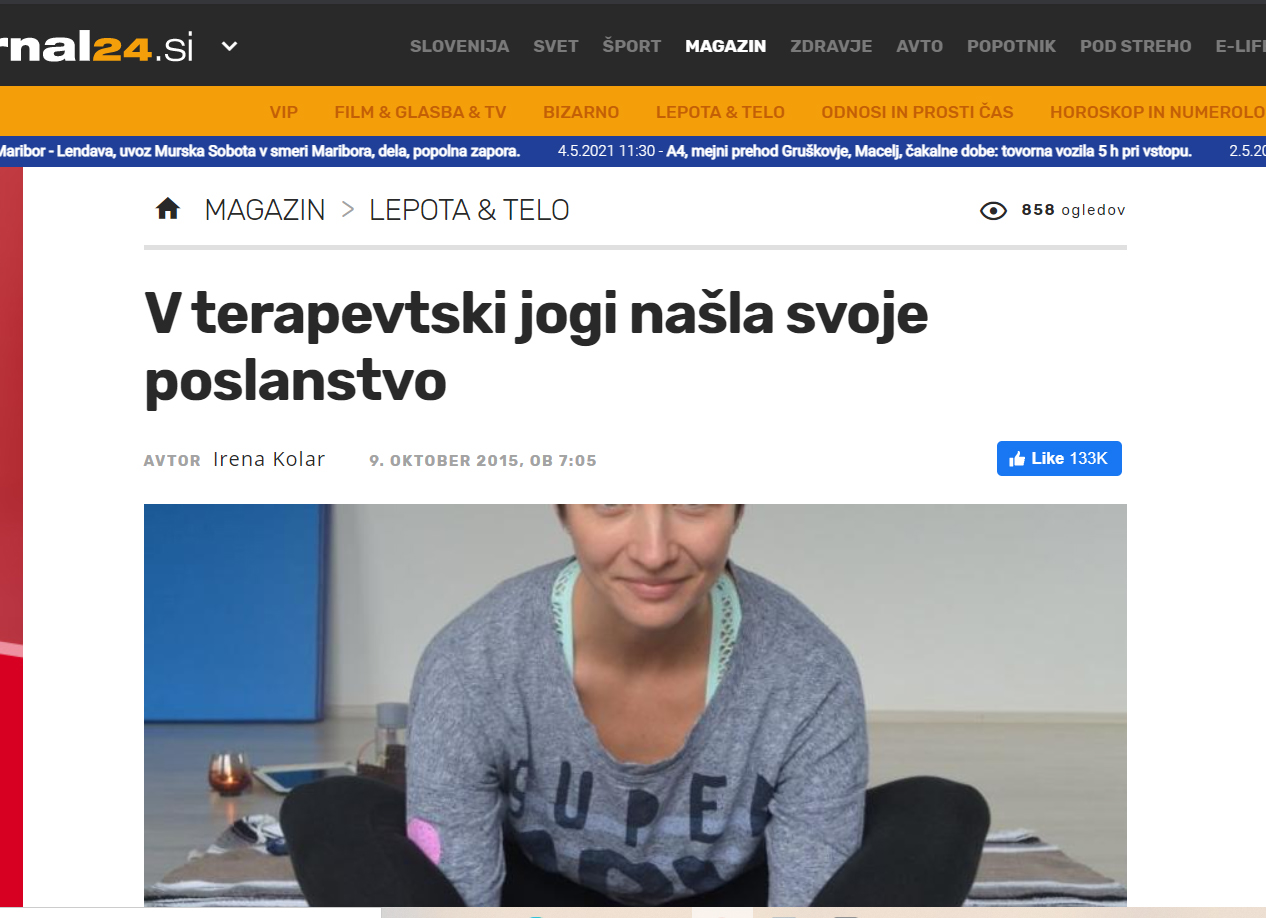This screenshot has height=918, width=1266.
Task: Open the POPOTNIK section
Action: click(1011, 46)
